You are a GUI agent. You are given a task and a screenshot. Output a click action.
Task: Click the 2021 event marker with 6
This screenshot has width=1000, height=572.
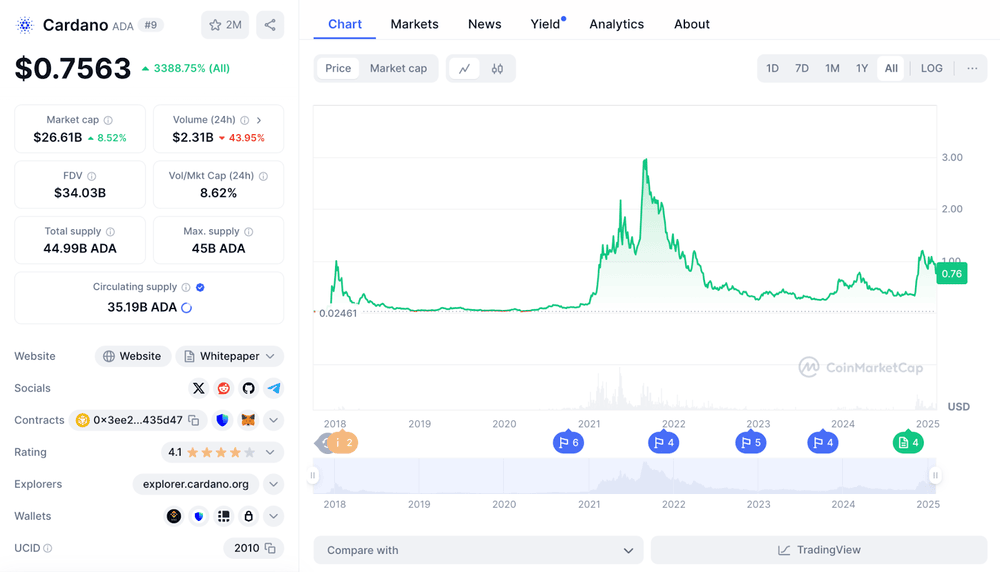coord(568,442)
